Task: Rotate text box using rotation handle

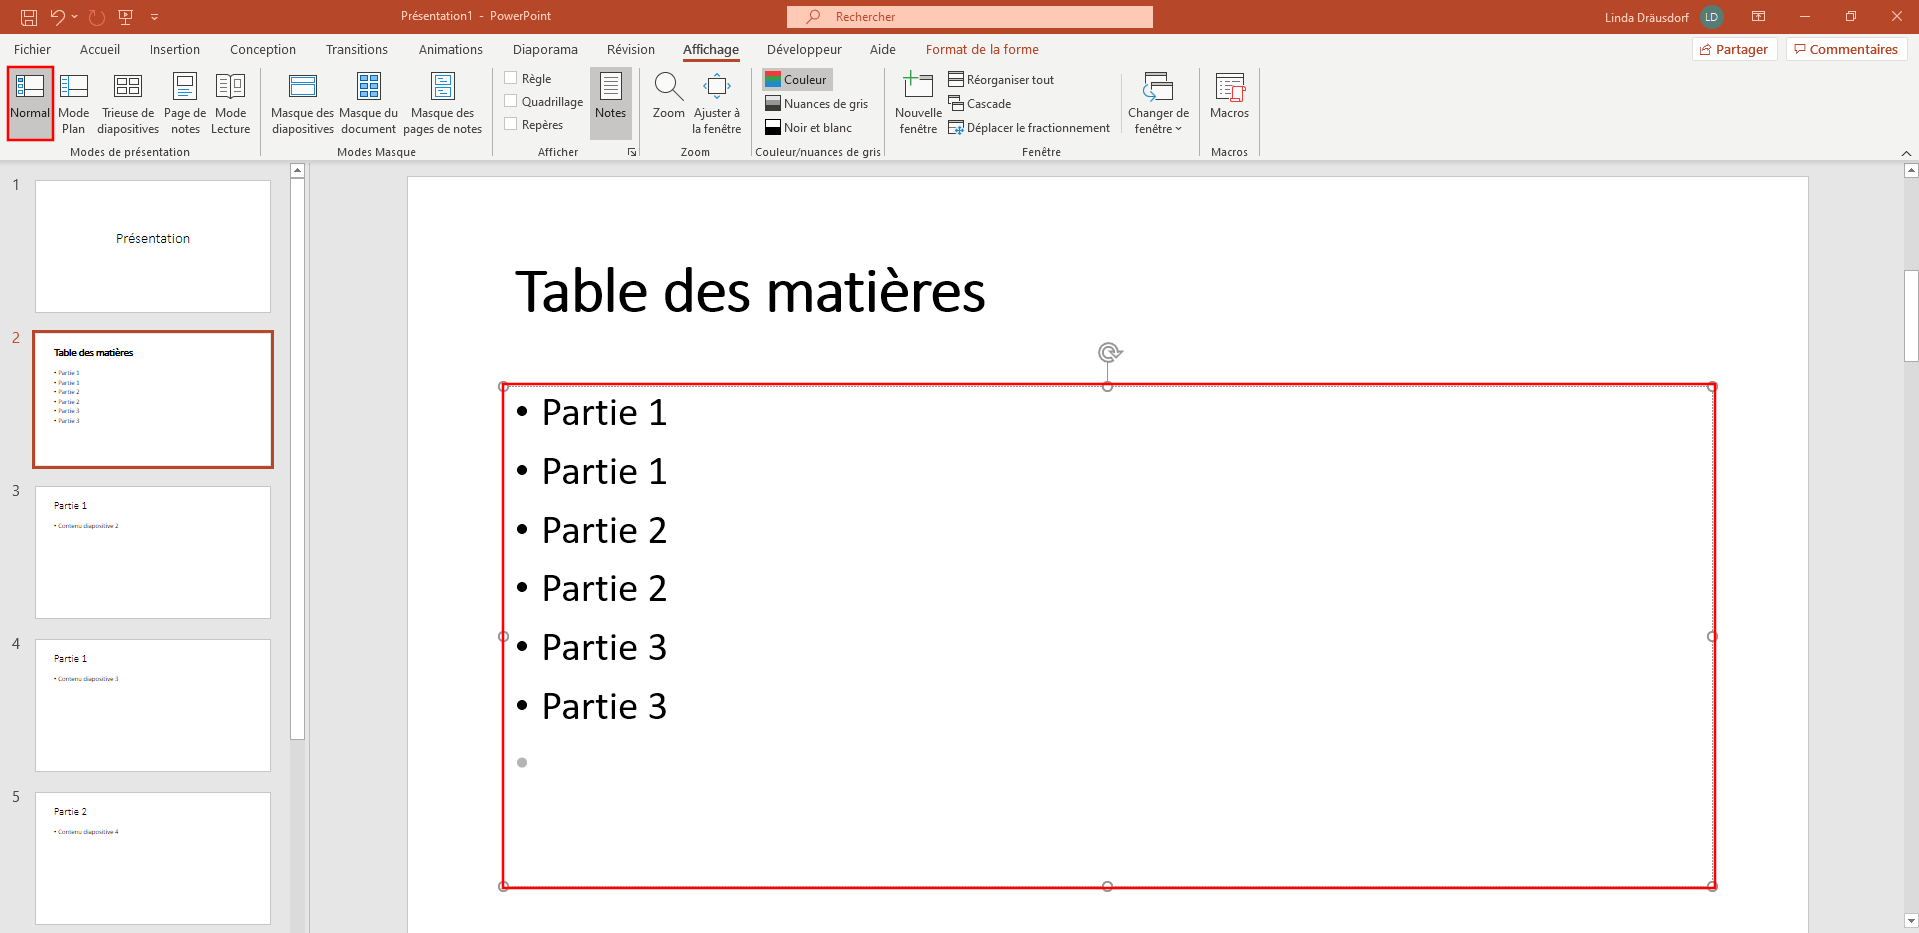Action: click(1109, 352)
